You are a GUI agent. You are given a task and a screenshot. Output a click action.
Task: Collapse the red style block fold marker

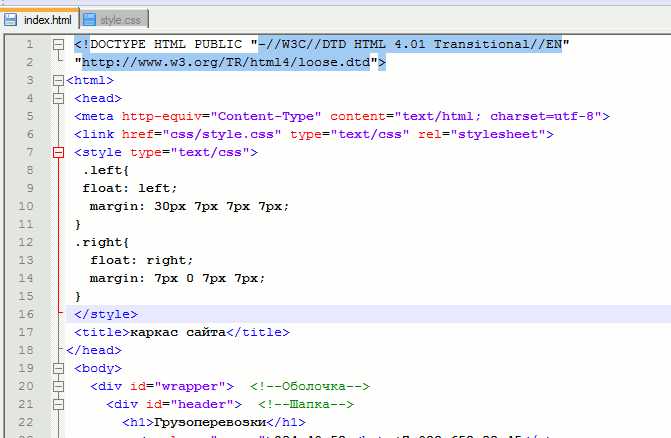[x=58, y=152]
